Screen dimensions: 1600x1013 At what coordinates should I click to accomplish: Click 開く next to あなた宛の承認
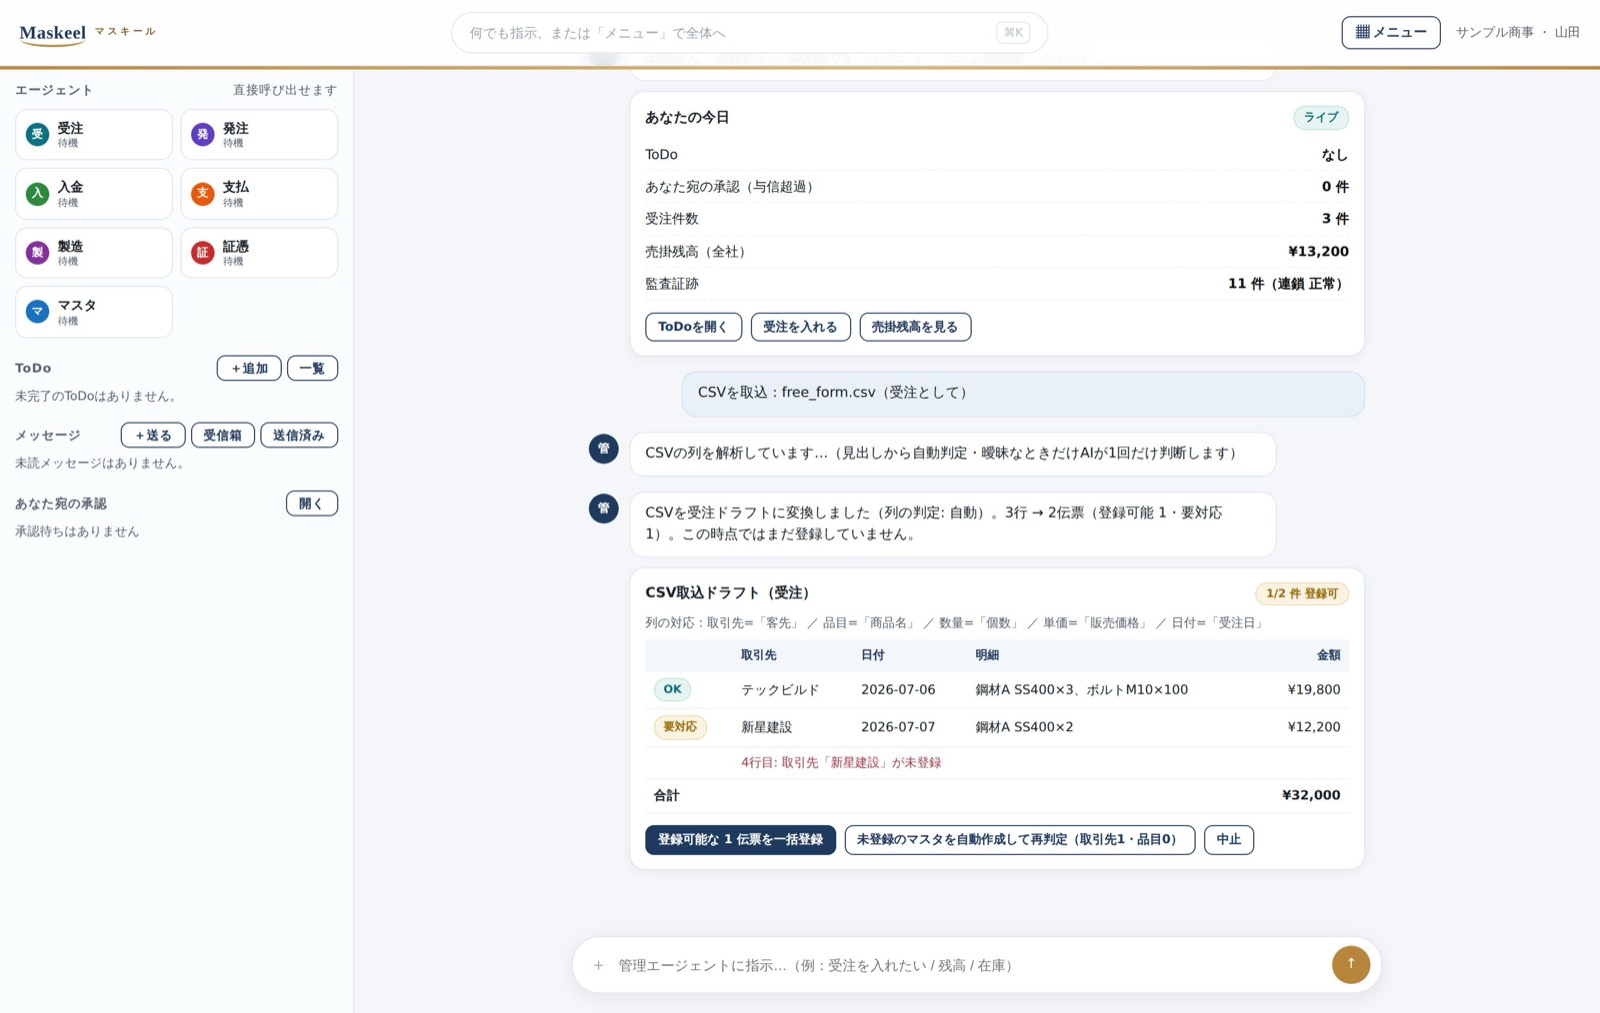click(x=312, y=503)
